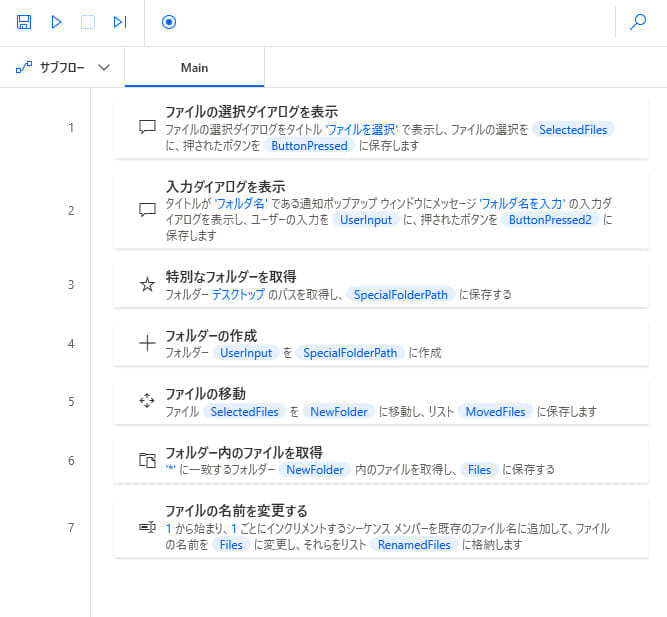Click line number 7 in the gutter
This screenshot has width=667, height=617.
coord(71,528)
